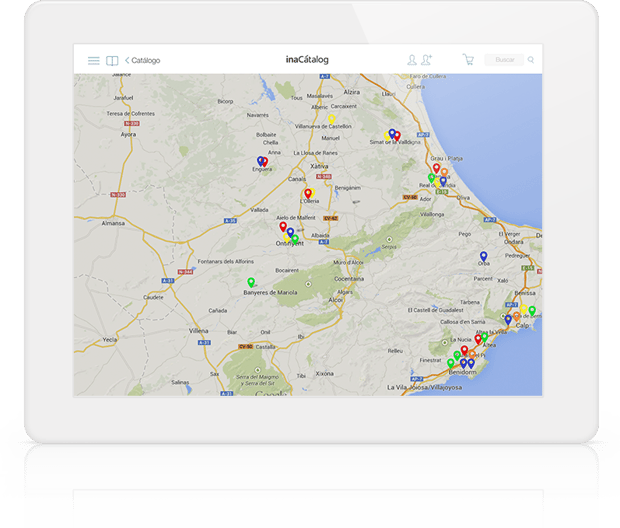Click the Bocairent town label
The image size is (620, 528).
[x=287, y=271]
